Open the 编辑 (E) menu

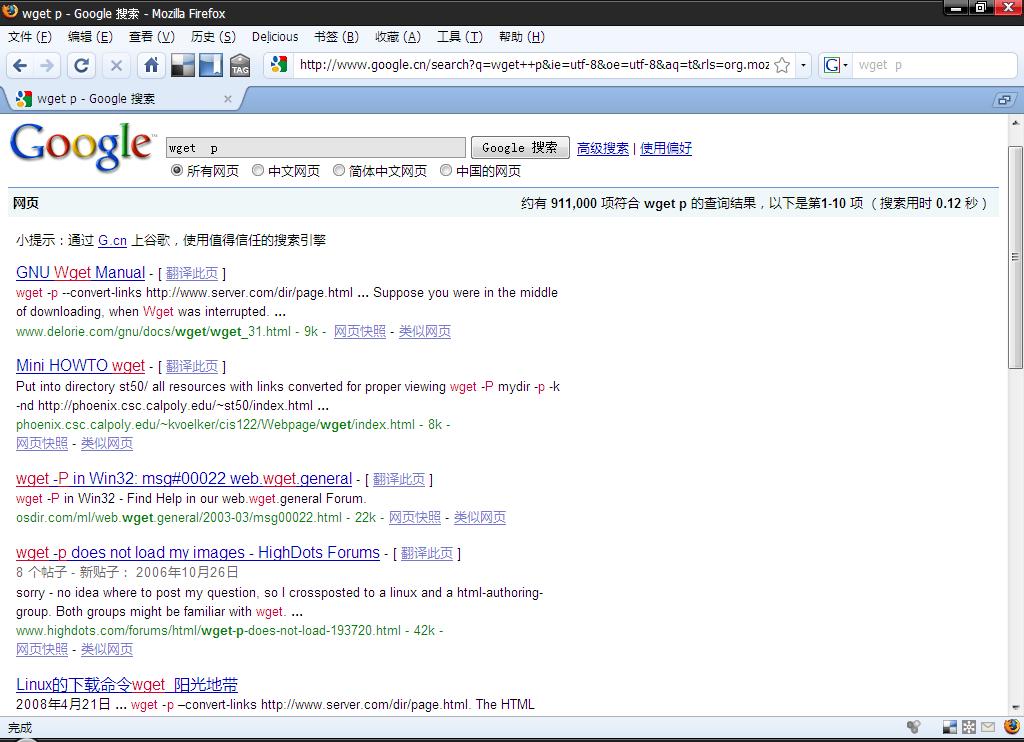pyautogui.click(x=90, y=37)
